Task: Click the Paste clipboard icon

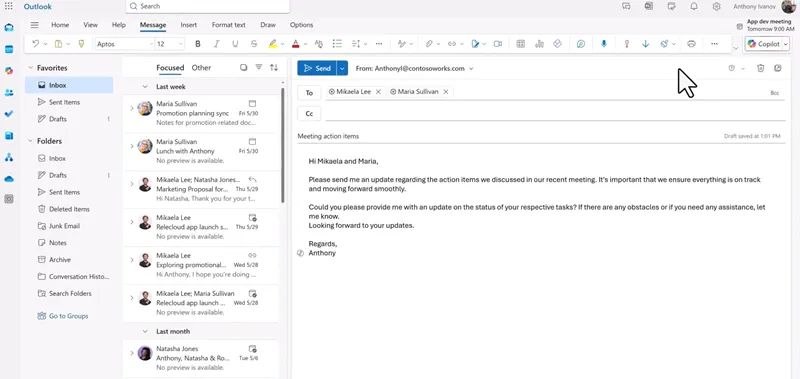Action: (x=58, y=44)
